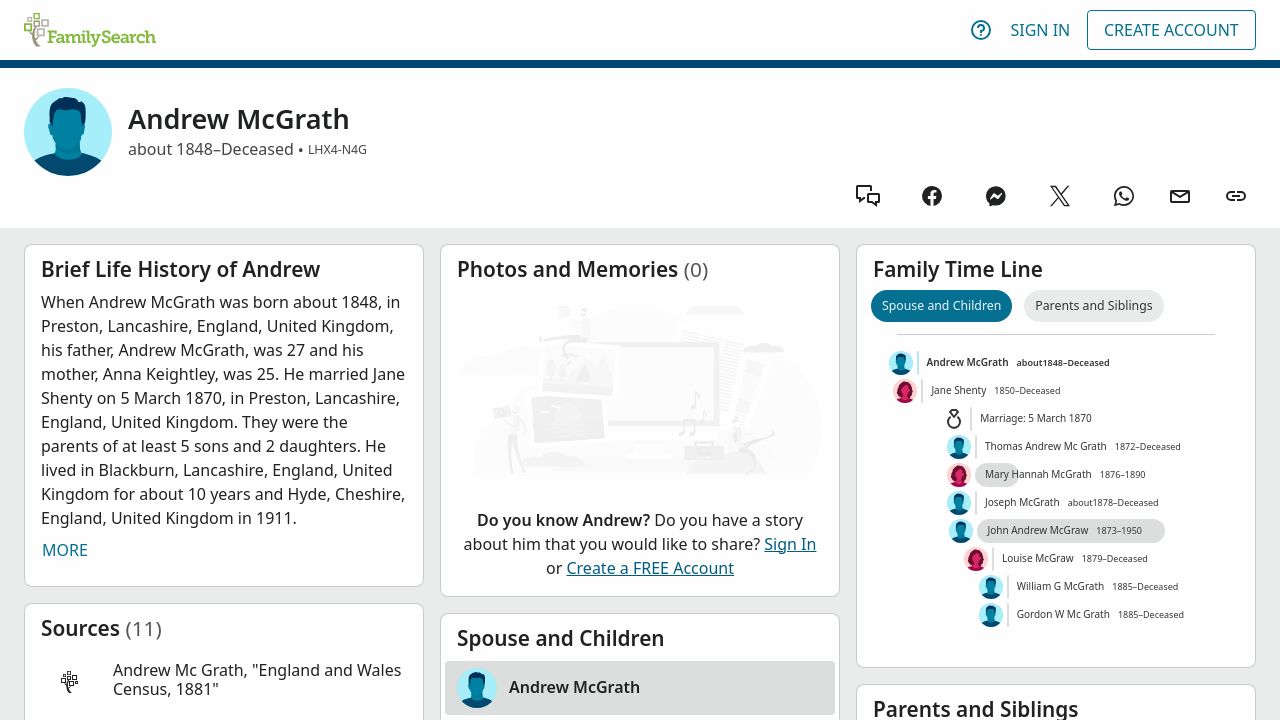Expand the MORE life history text
The width and height of the screenshot is (1280, 720).
pyautogui.click(x=65, y=550)
